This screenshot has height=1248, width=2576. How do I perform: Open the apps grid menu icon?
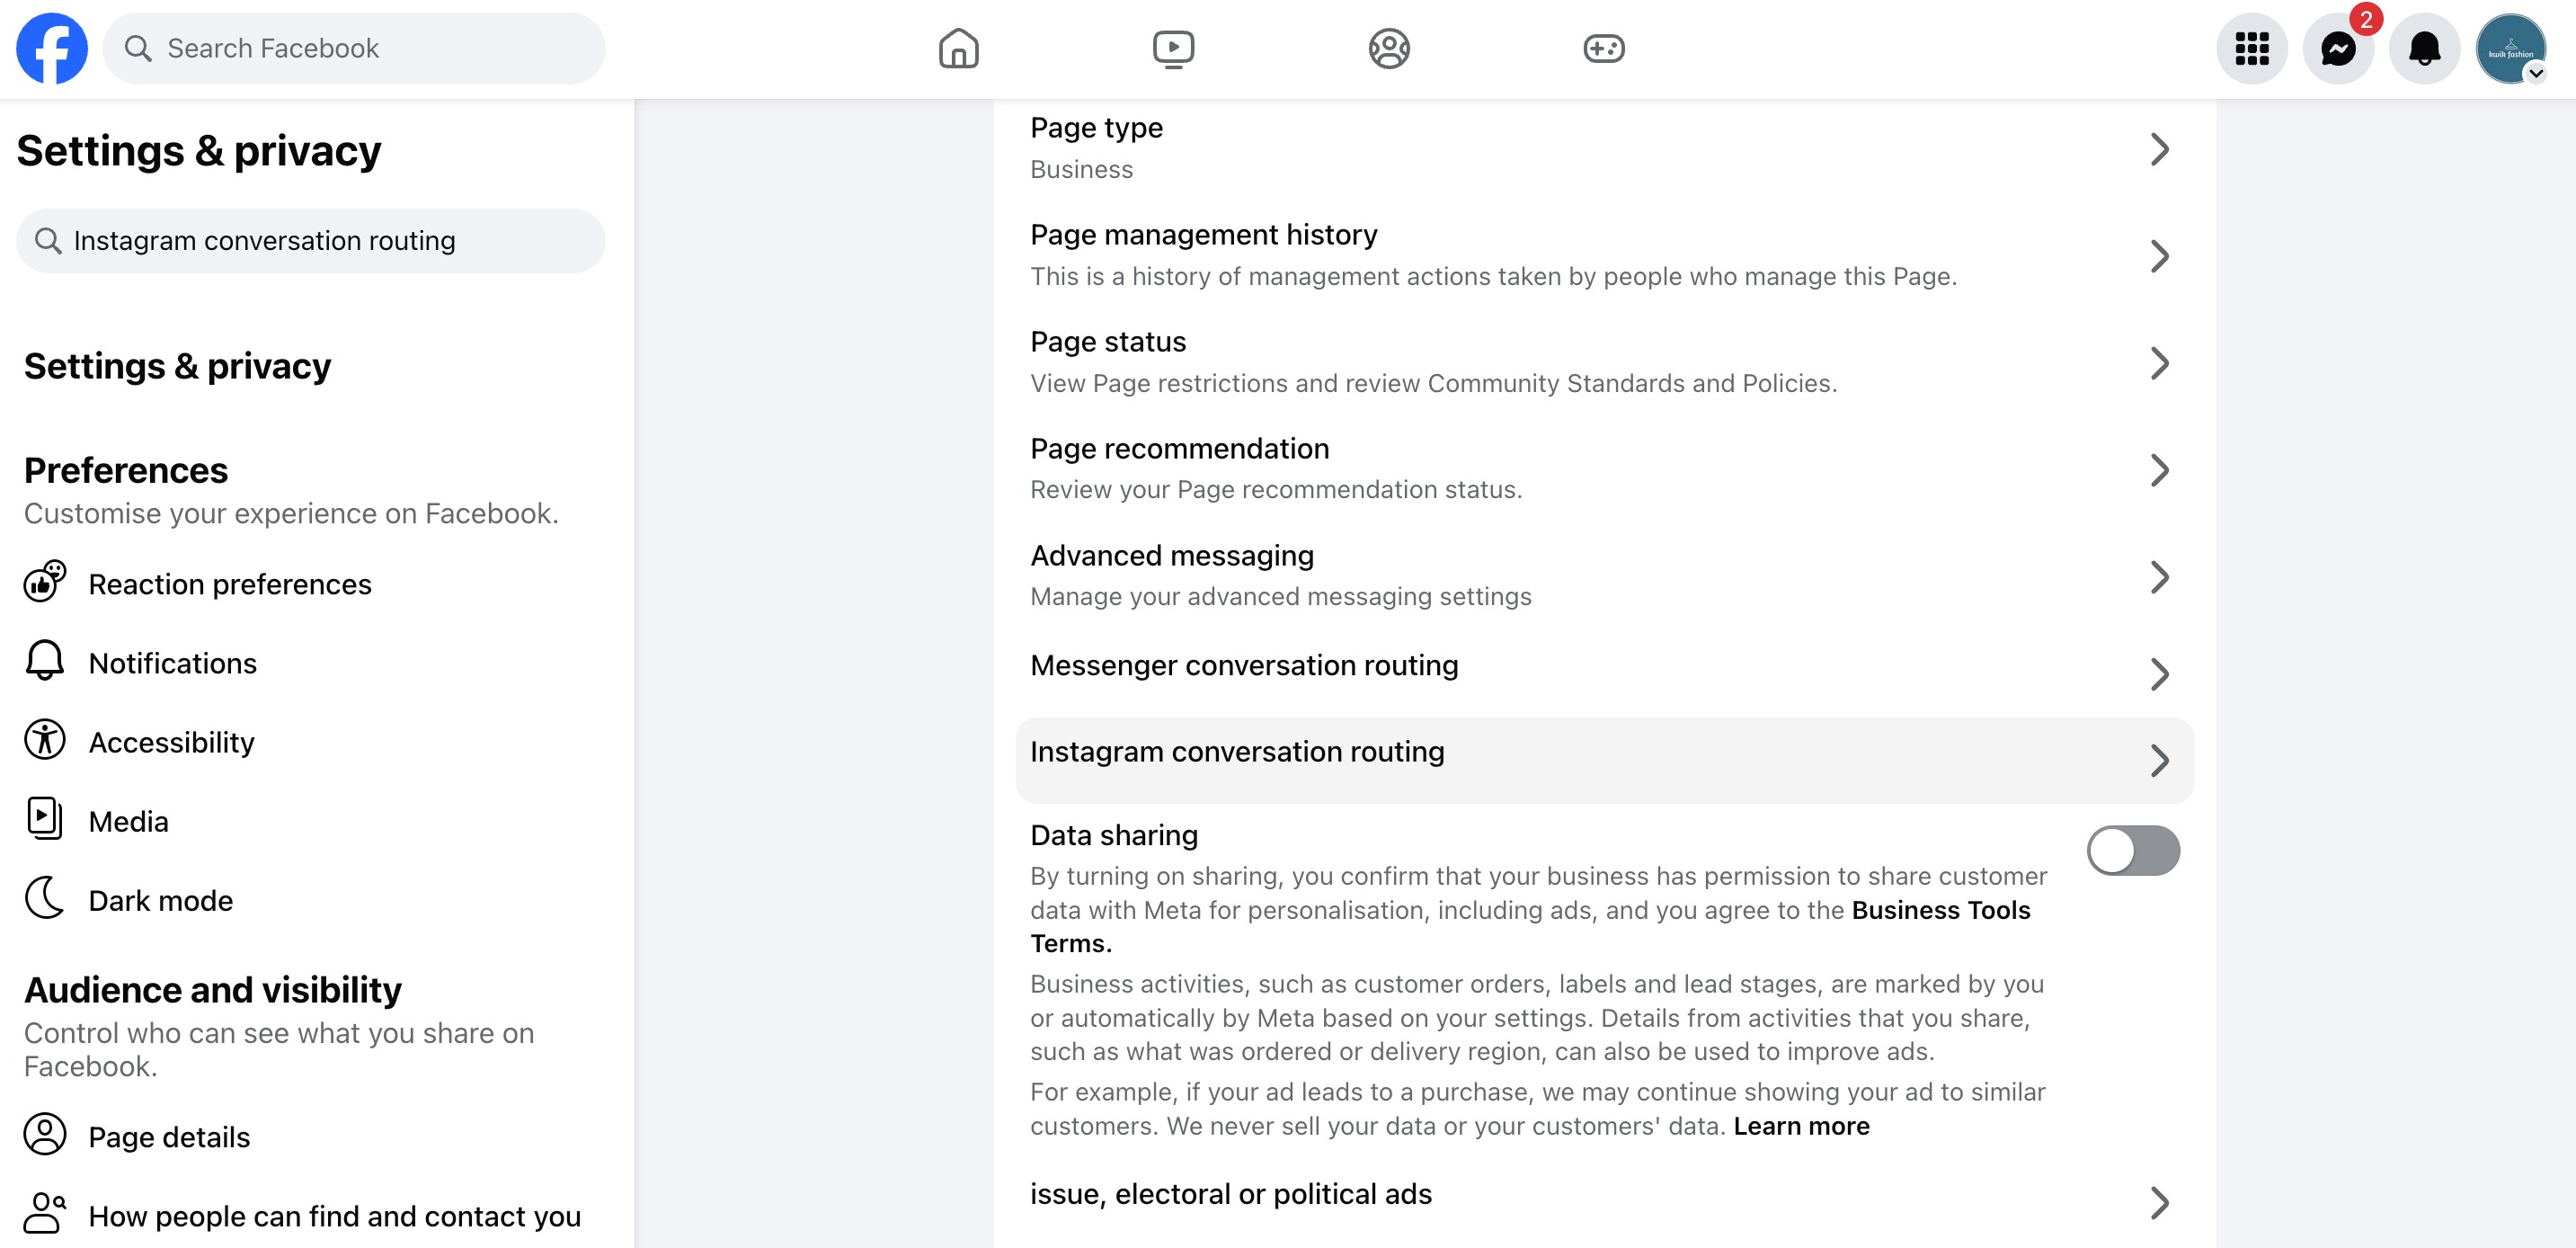(x=2252, y=48)
